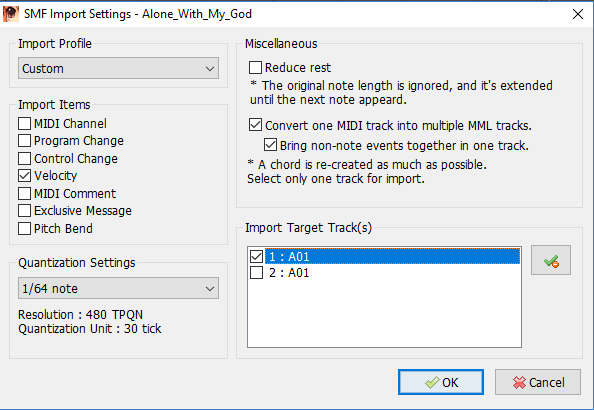Enable the MIDI Channel checkbox
The height and width of the screenshot is (410, 594).
[25, 123]
